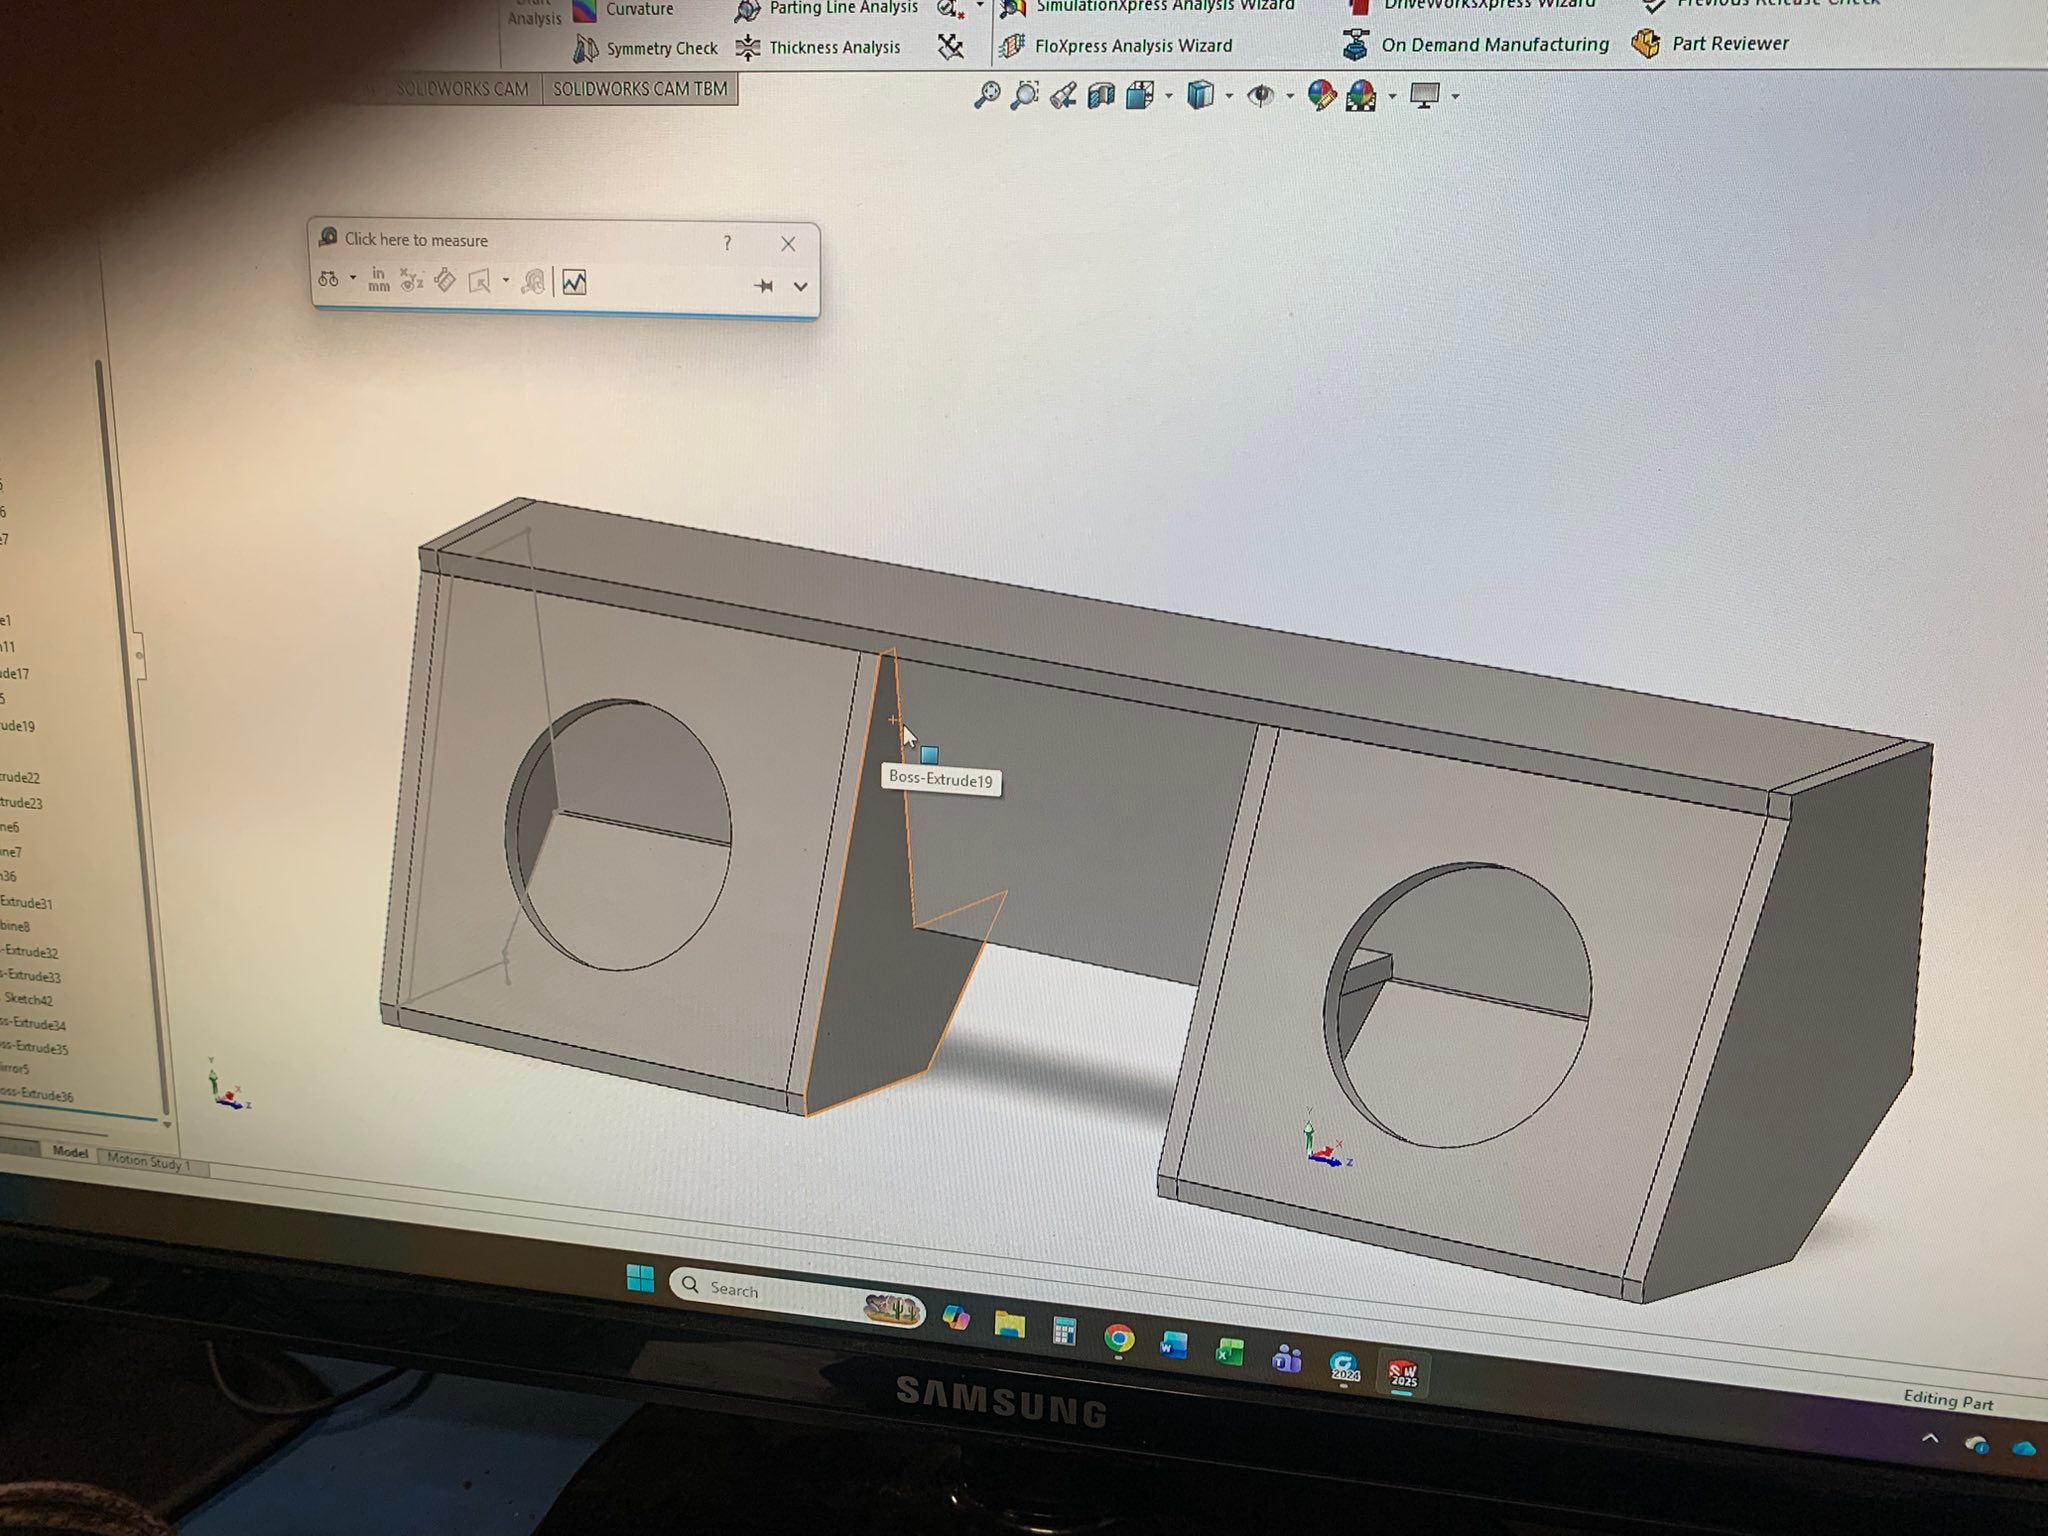Screen dimensions: 2048x1536
Task: Open Symmetry Check tool
Action: 645,48
